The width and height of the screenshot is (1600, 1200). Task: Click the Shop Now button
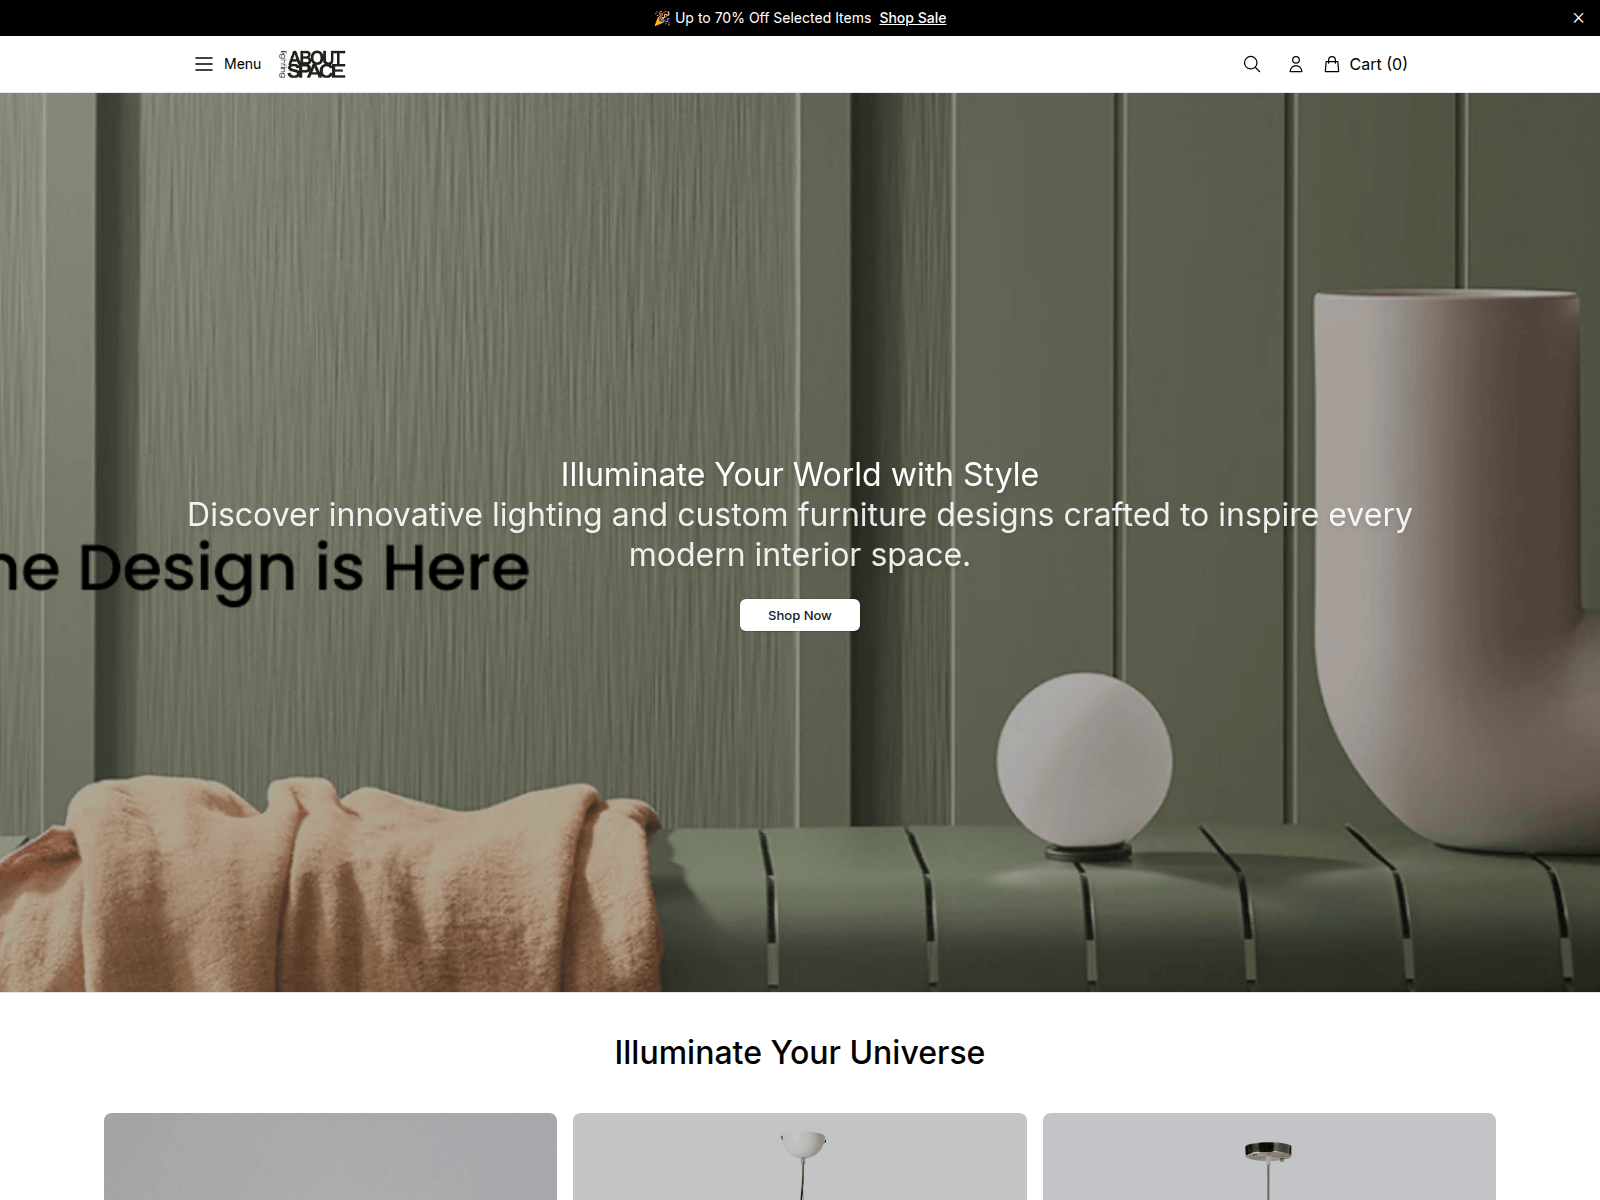tap(800, 615)
